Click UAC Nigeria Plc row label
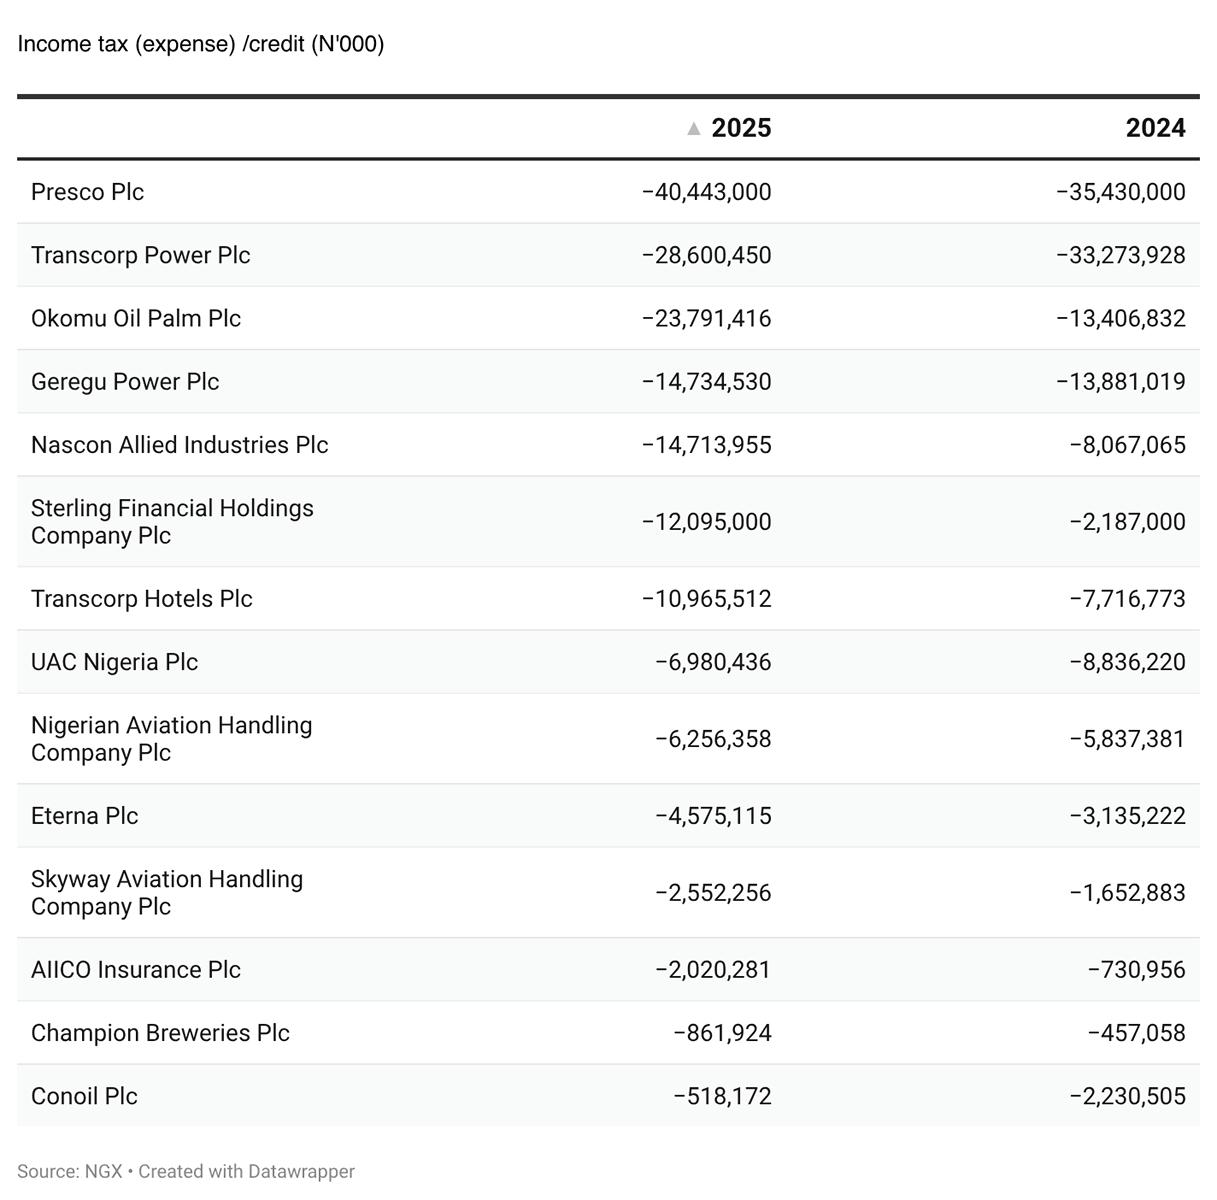Viewport: 1217px width, 1200px height. pyautogui.click(x=114, y=662)
